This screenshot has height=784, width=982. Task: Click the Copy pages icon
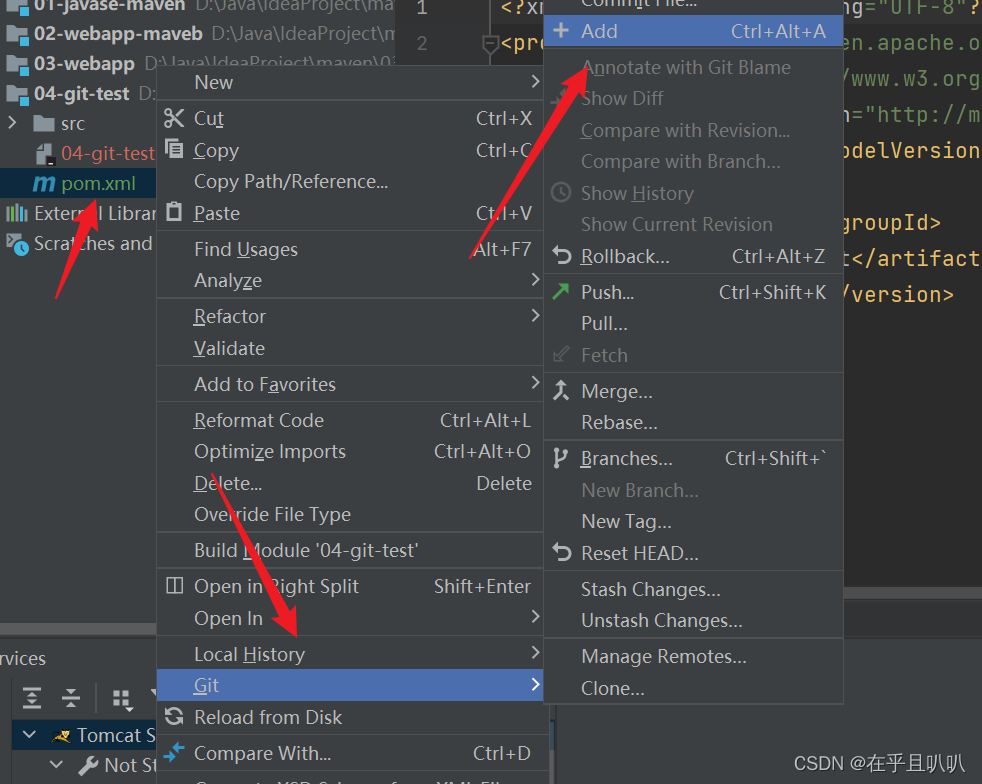pyautogui.click(x=174, y=149)
